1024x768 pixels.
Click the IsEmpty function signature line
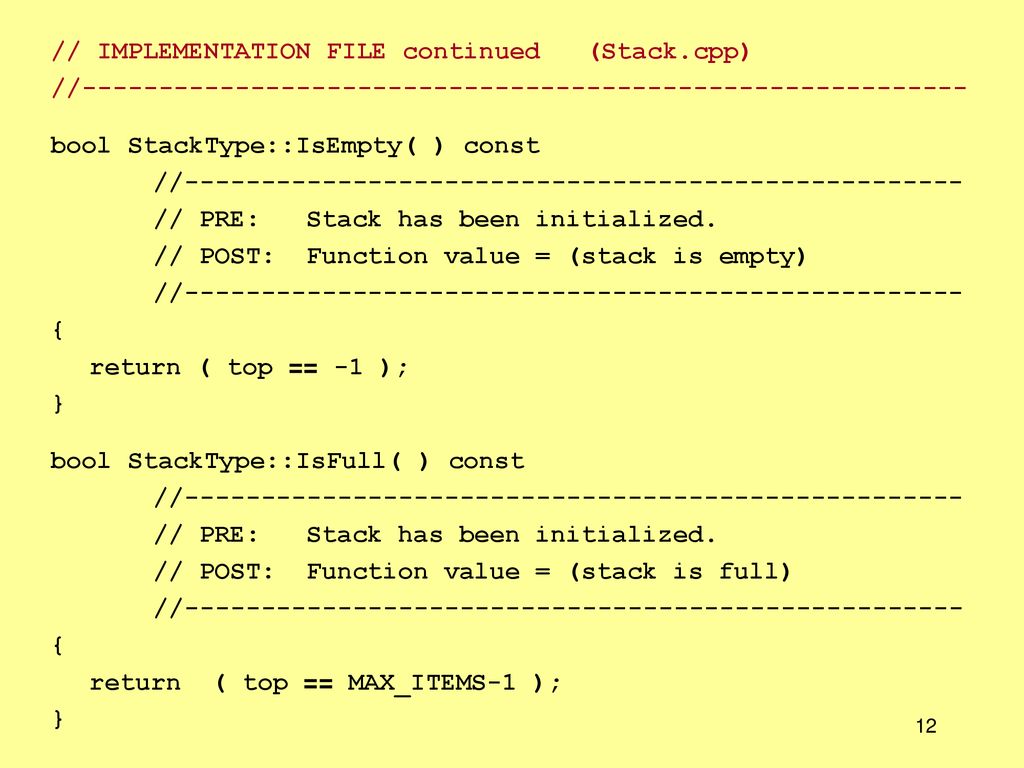295,146
